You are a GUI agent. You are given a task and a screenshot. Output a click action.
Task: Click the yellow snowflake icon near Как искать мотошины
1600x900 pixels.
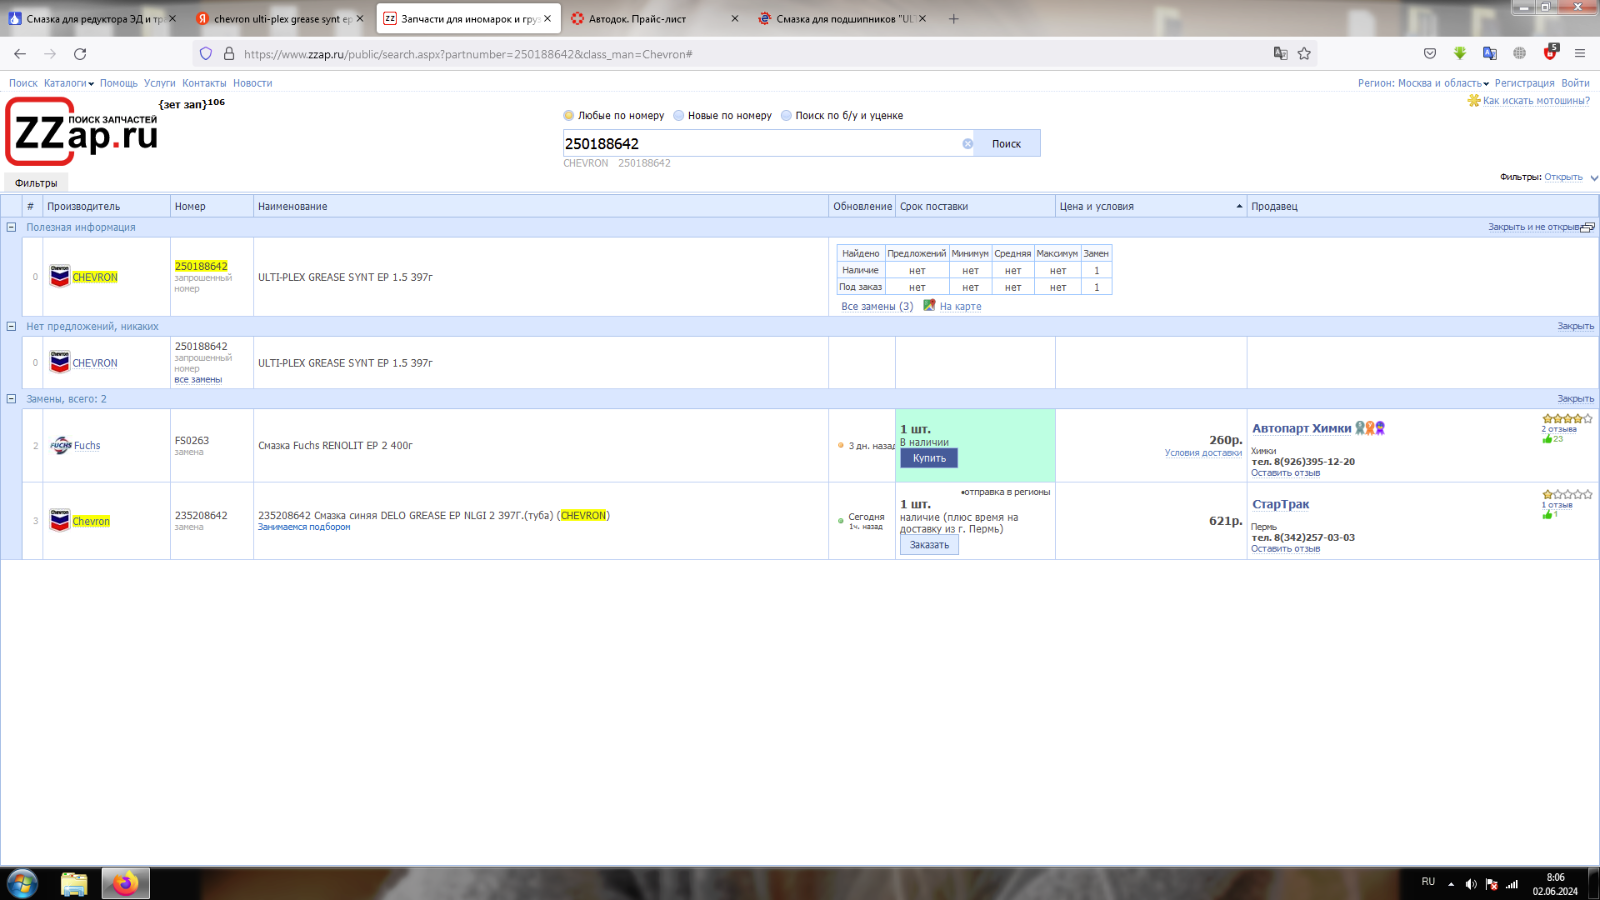pyautogui.click(x=1474, y=101)
